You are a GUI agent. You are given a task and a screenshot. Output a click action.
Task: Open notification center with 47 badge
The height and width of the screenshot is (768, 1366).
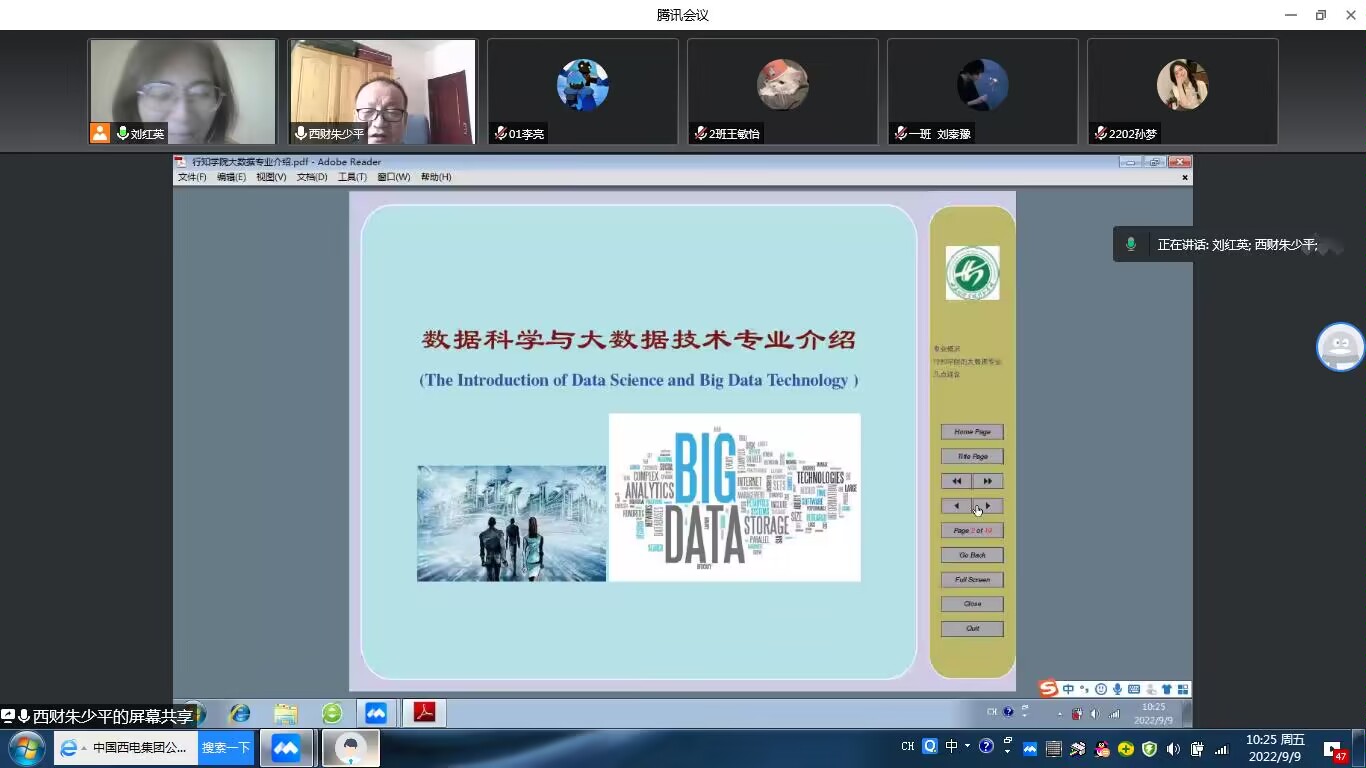tap(1334, 750)
